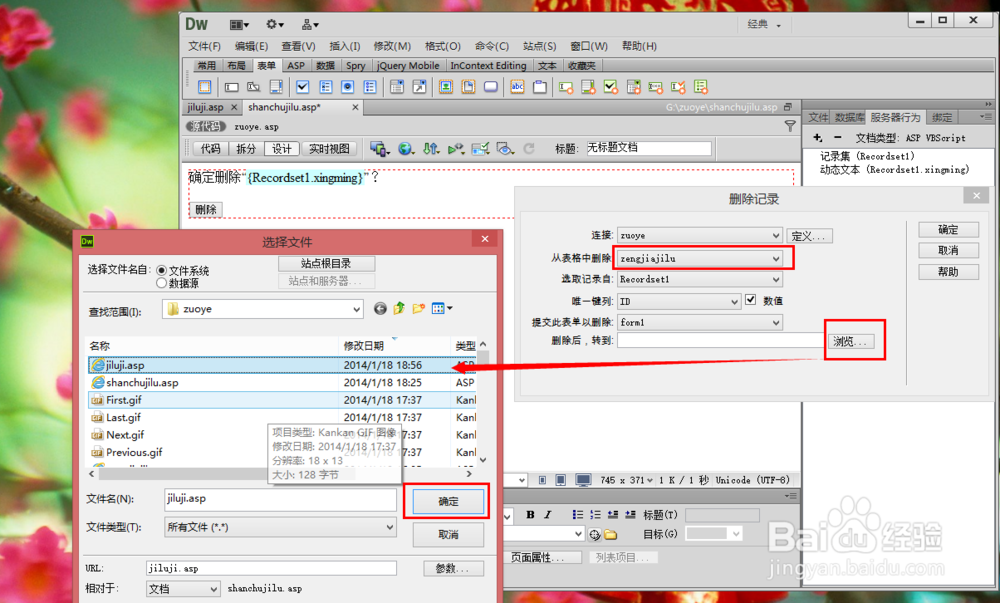Open Relative To dropdown in file dialog
This screenshot has width=1000, height=603.
click(183, 589)
